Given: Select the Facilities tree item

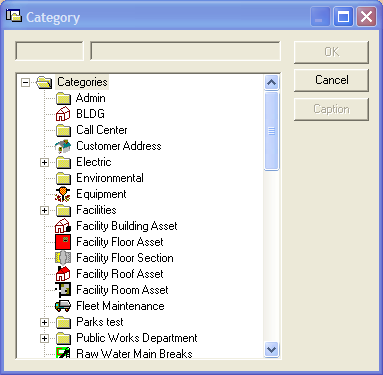Looking at the screenshot, I should (x=96, y=210).
